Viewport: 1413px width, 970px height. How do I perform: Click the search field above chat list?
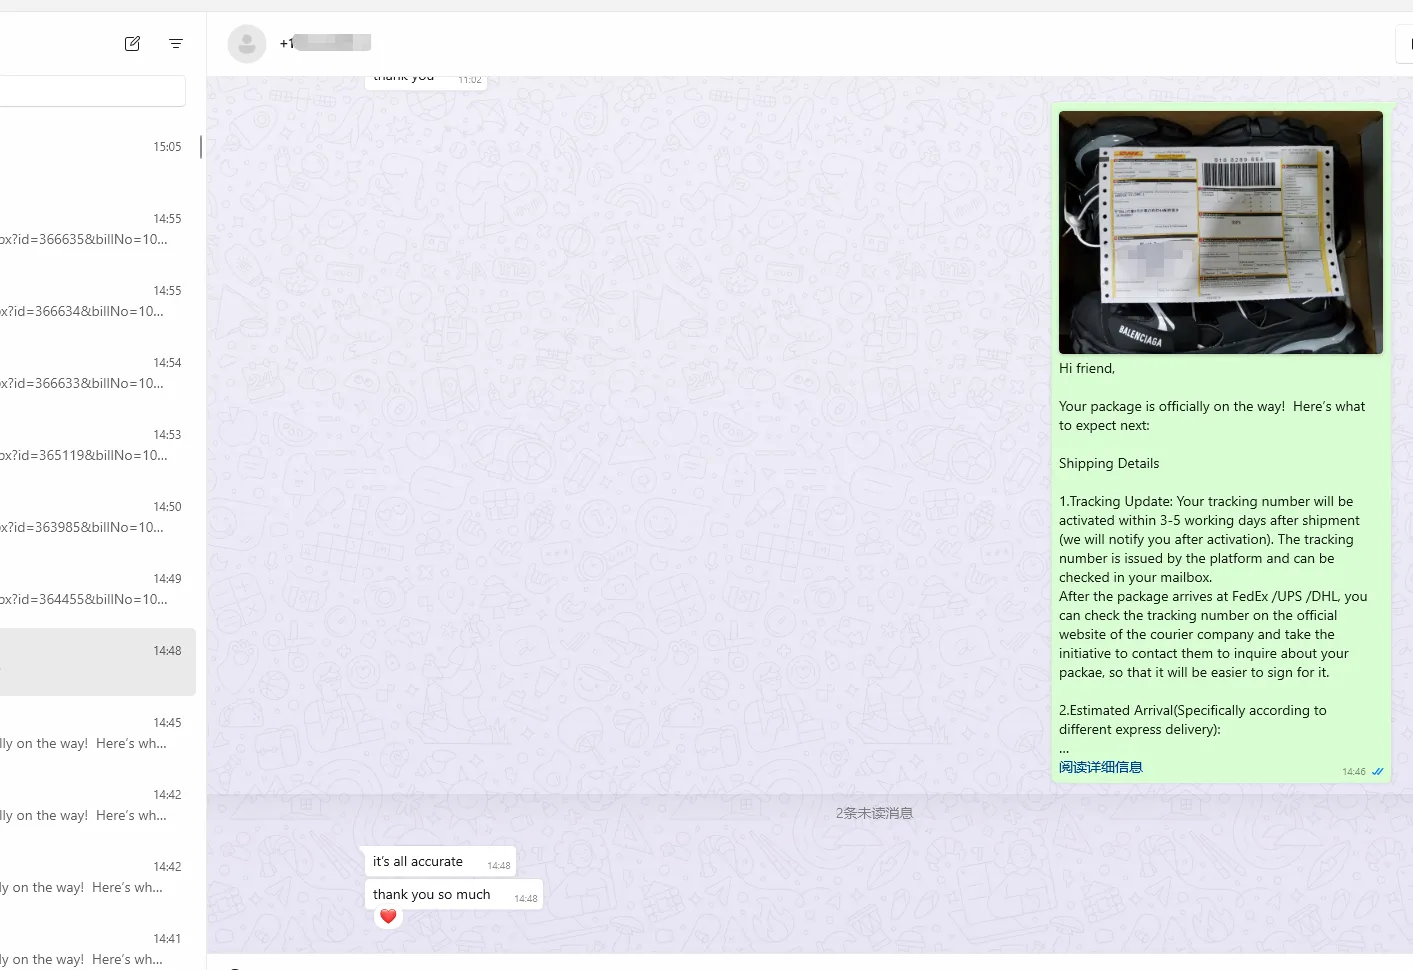[92, 91]
